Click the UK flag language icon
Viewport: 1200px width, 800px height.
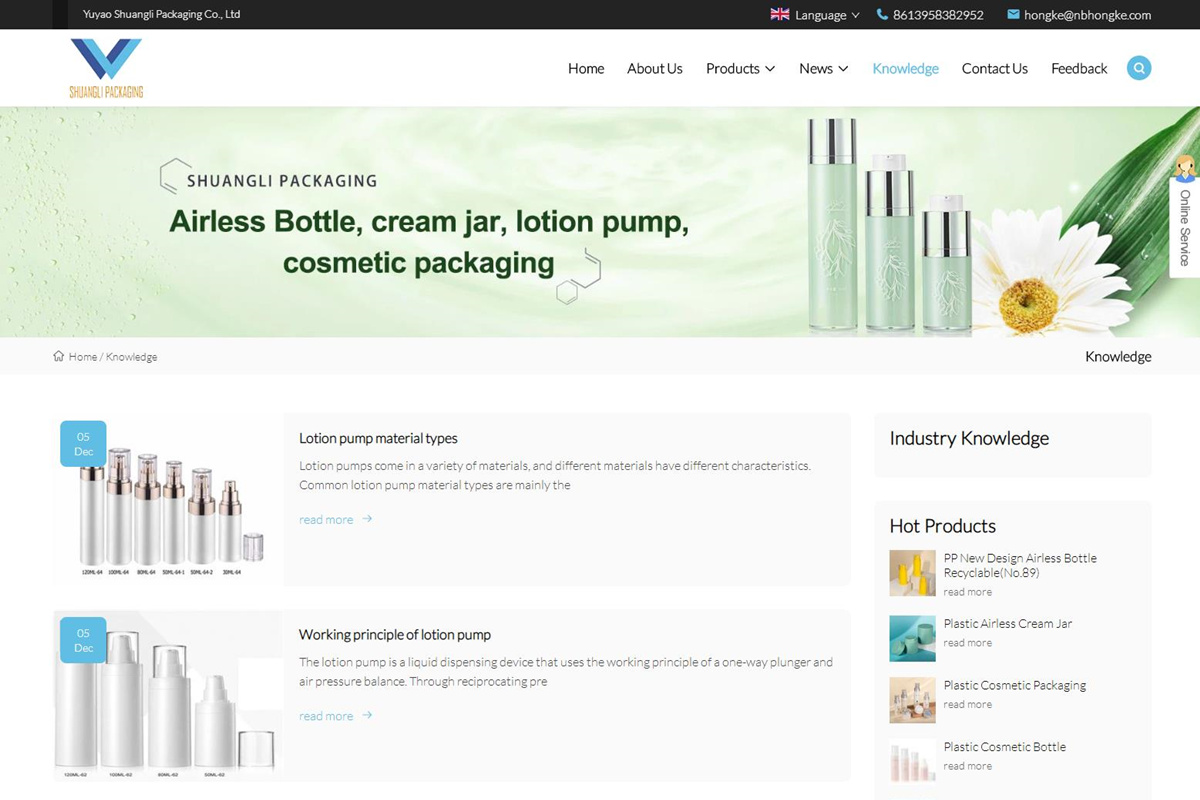[x=780, y=14]
